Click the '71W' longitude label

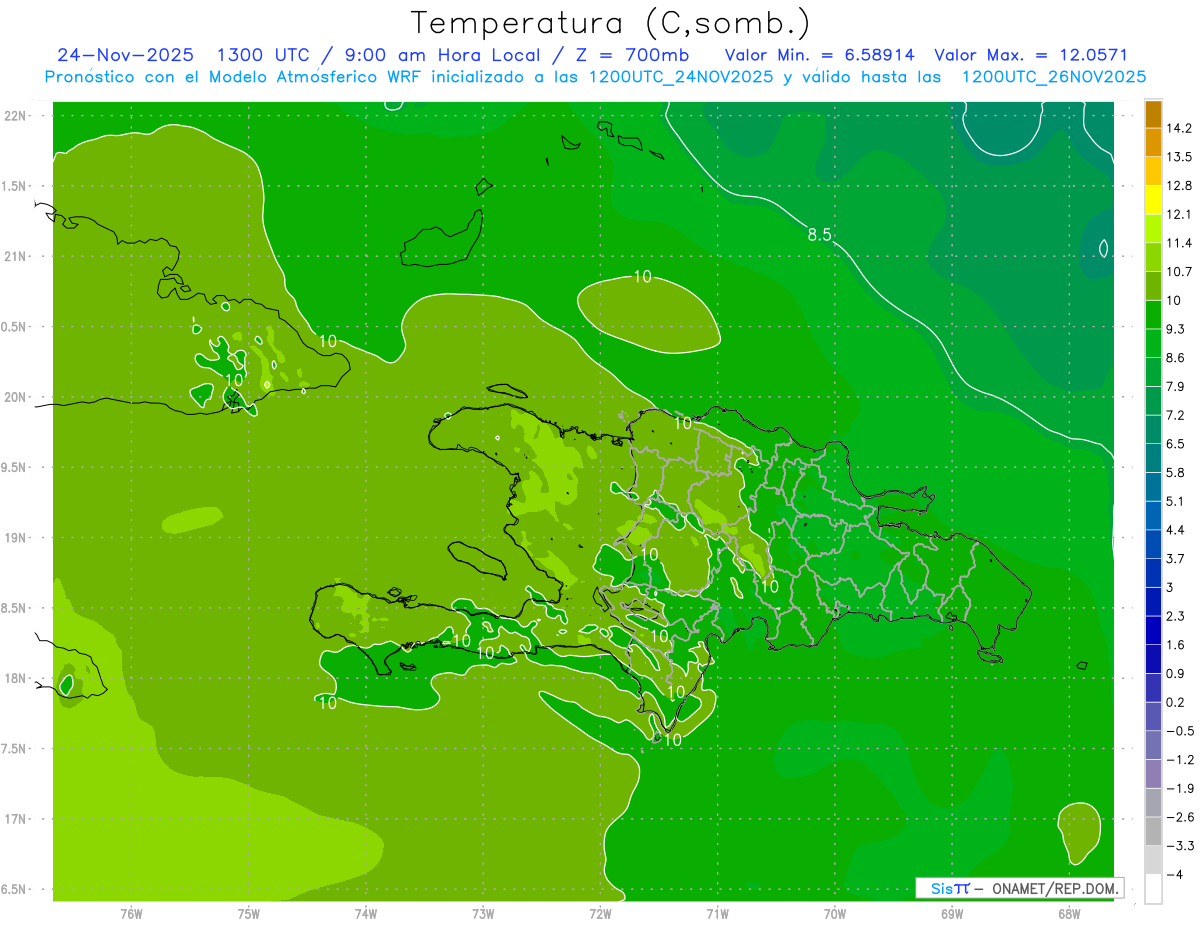(717, 913)
